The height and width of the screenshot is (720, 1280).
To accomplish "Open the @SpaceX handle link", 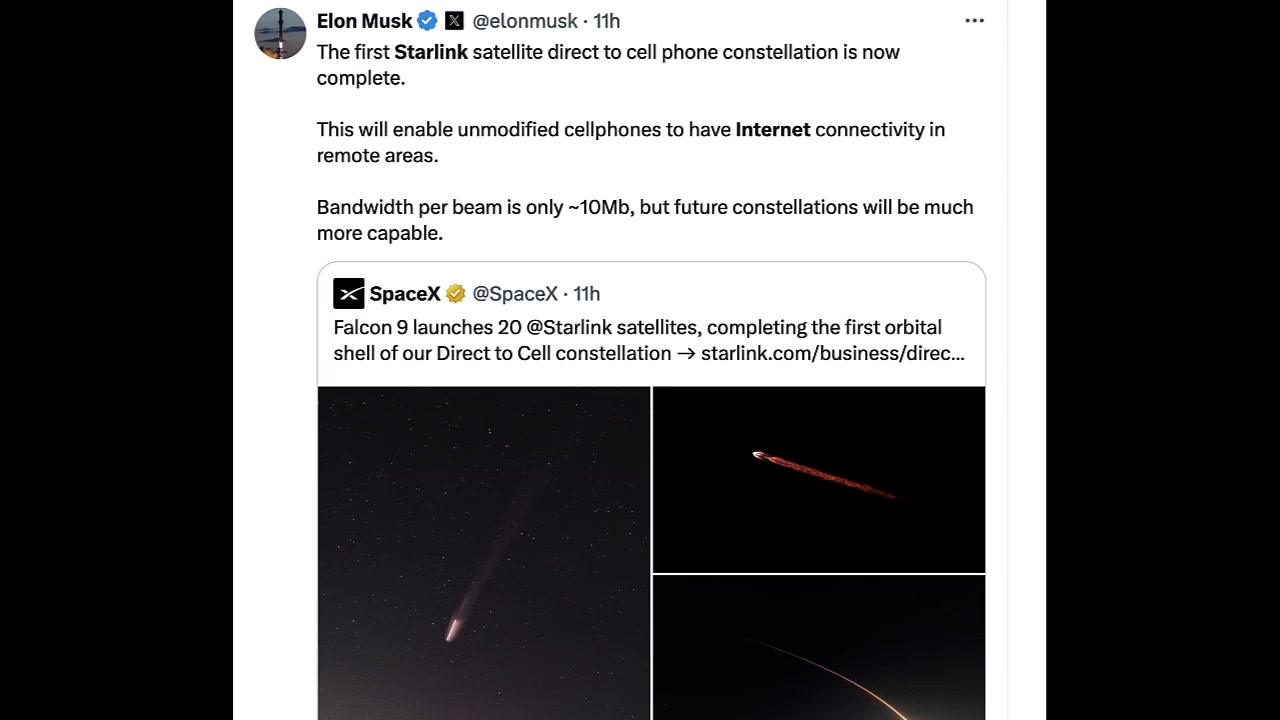I will coord(514,293).
